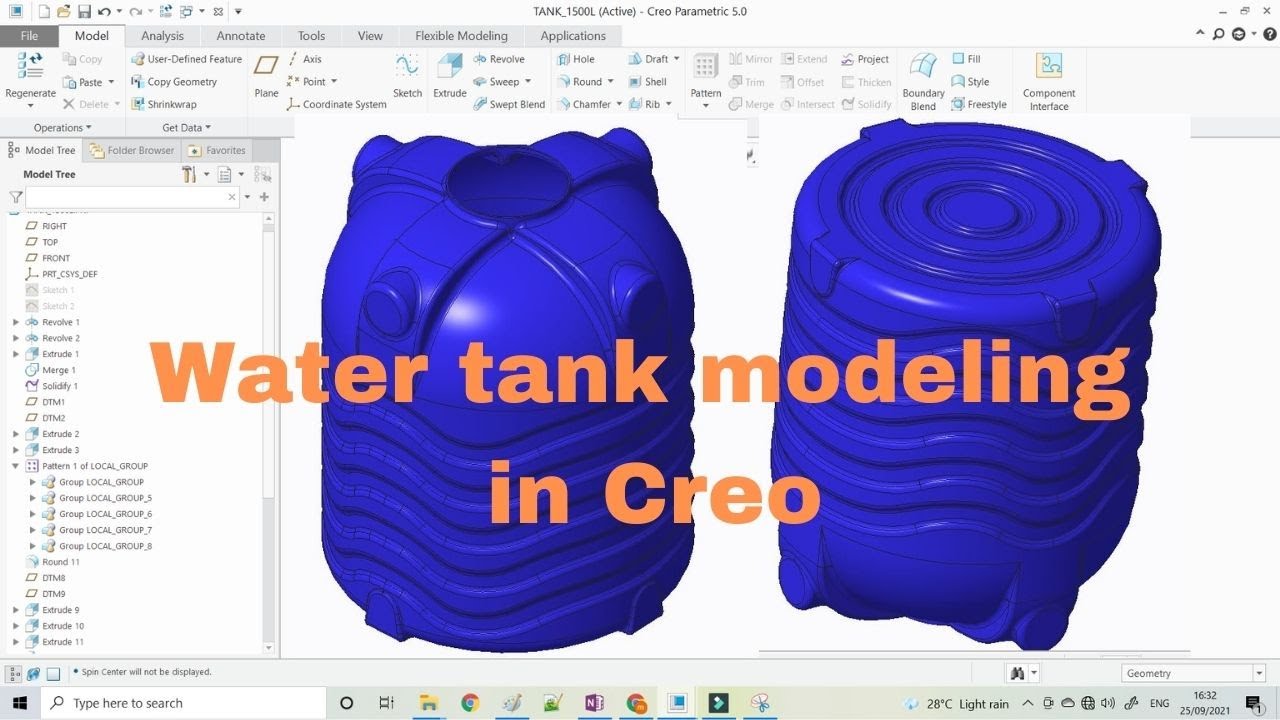Click the Paste button
Image resolution: width=1280 pixels, height=720 pixels.
(81, 82)
